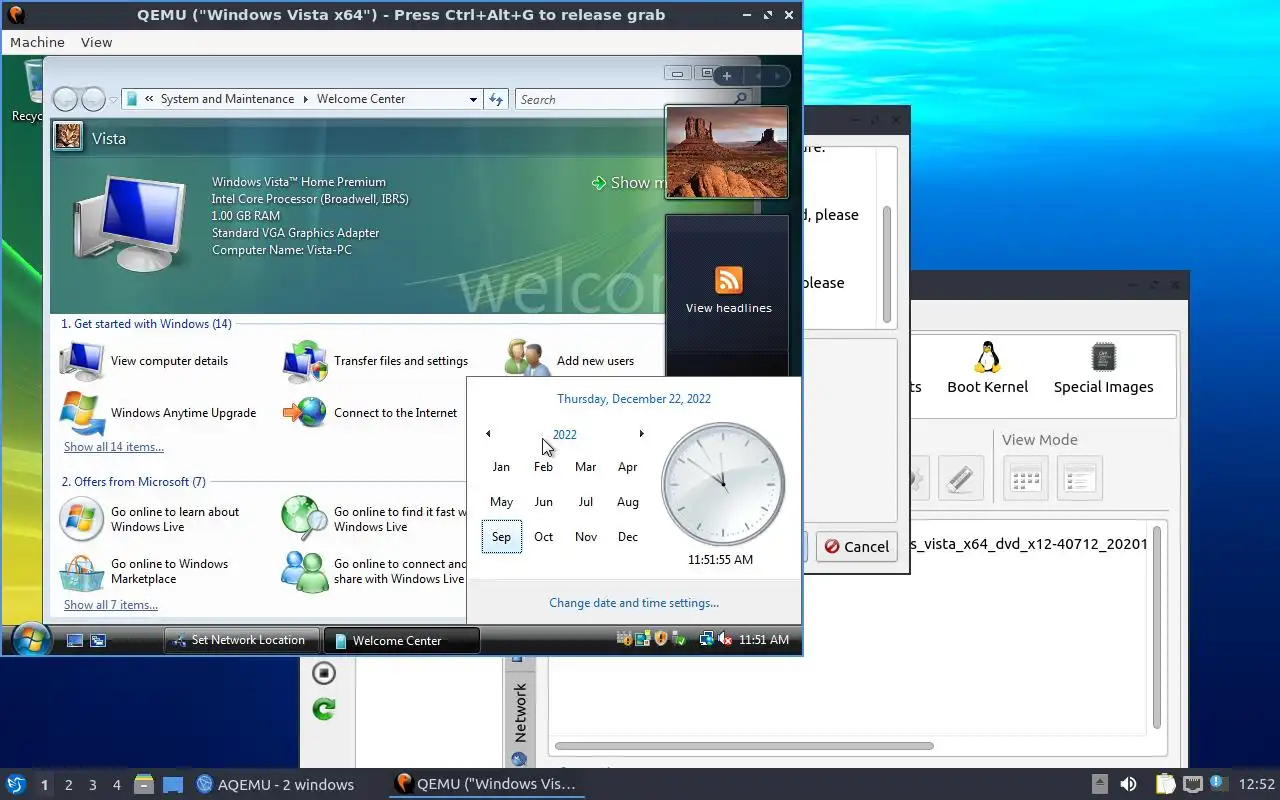The width and height of the screenshot is (1280, 800).
Task: Click the 2022 year header in calendar
Action: 565,434
